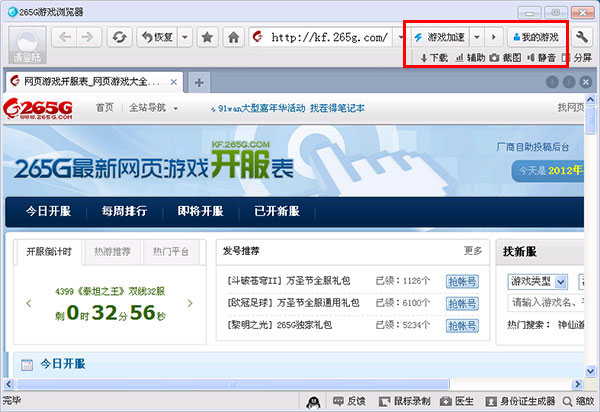Viewport: 600px width, 412px height.
Task: Click the browser forward arrow
Action: click(x=88, y=37)
